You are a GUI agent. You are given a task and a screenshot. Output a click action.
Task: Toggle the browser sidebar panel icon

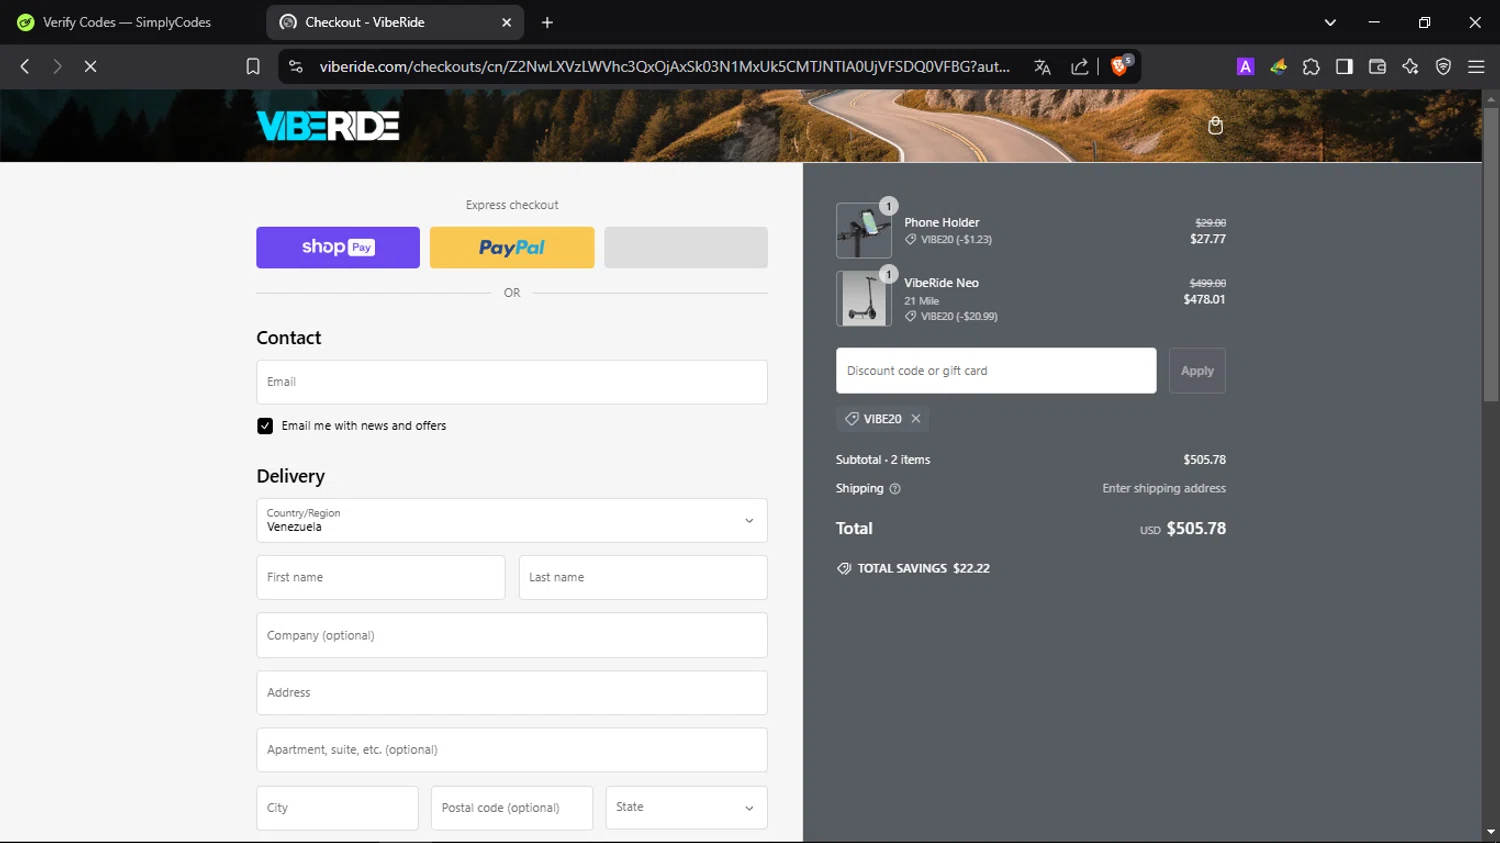1344,66
